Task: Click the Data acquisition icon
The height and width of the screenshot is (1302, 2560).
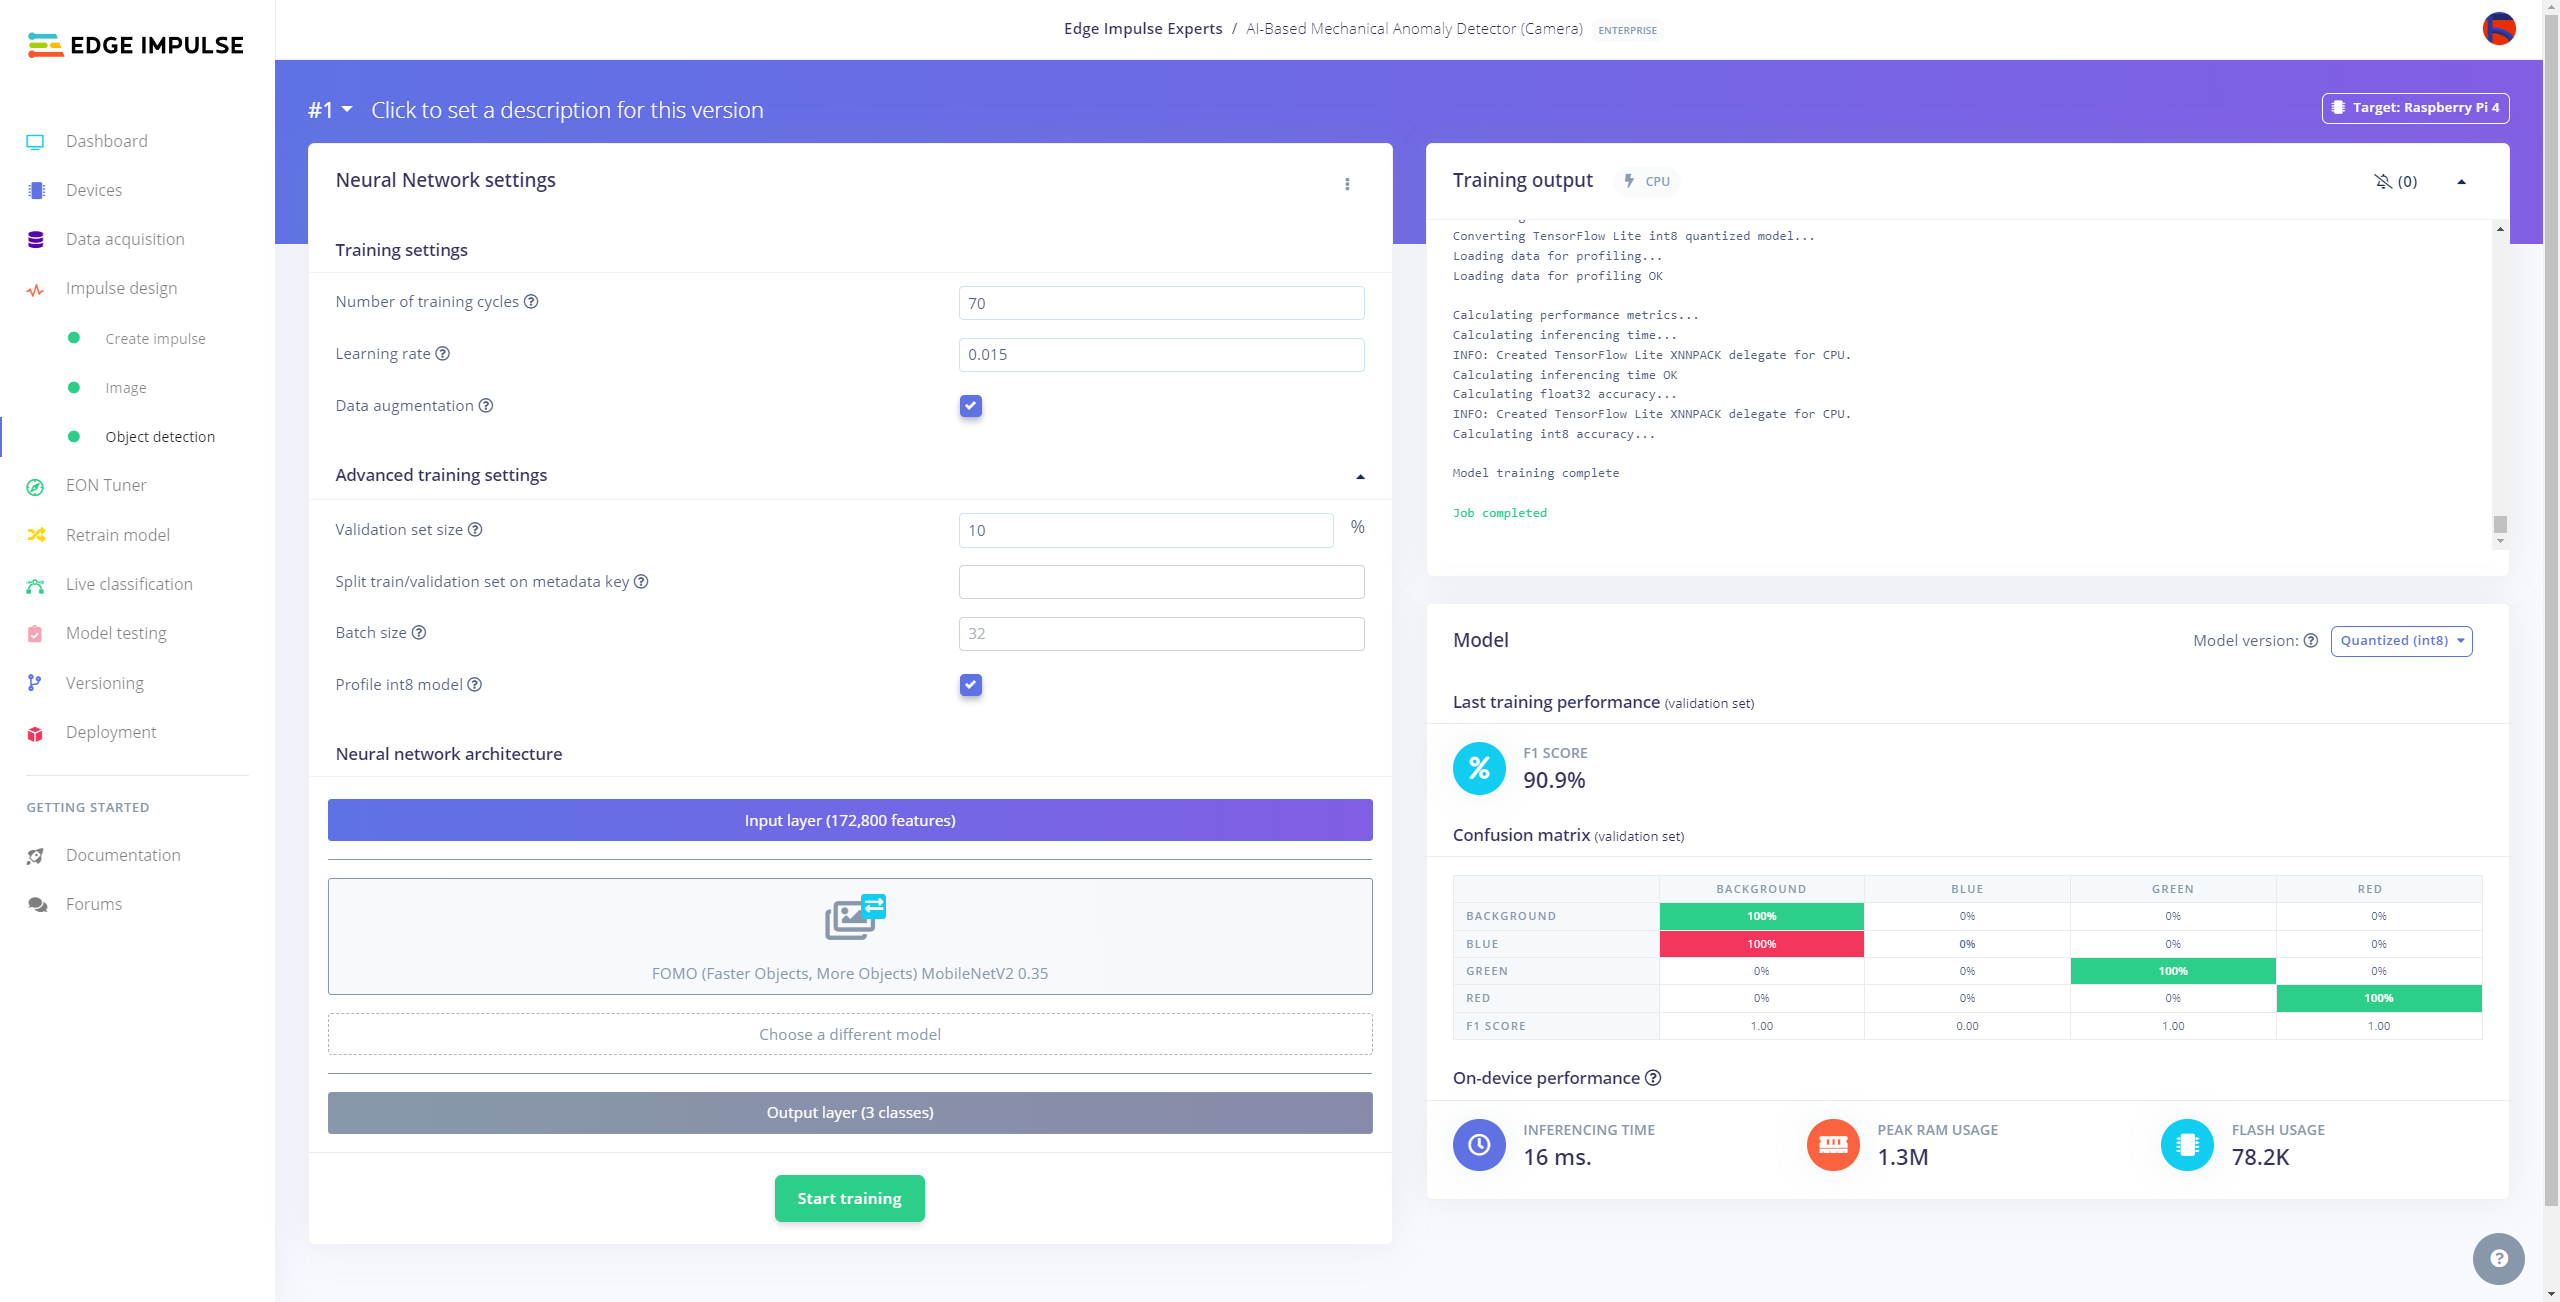Action: coord(35,239)
